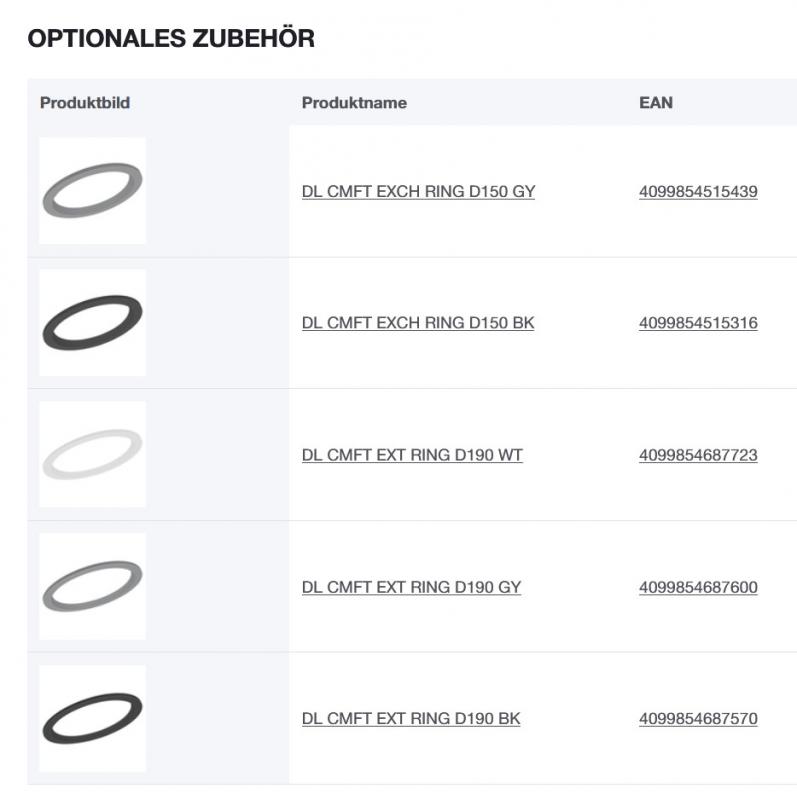Click the black D190 ring product image

click(91, 720)
